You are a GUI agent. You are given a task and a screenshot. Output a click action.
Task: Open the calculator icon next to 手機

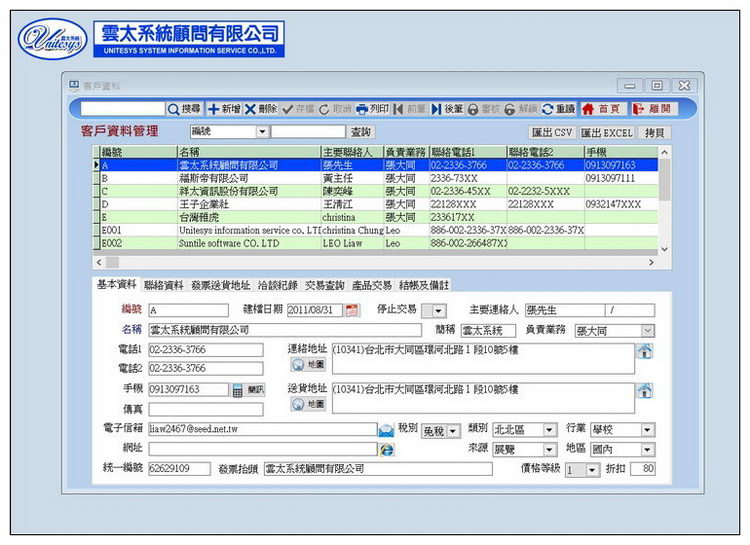(238, 390)
